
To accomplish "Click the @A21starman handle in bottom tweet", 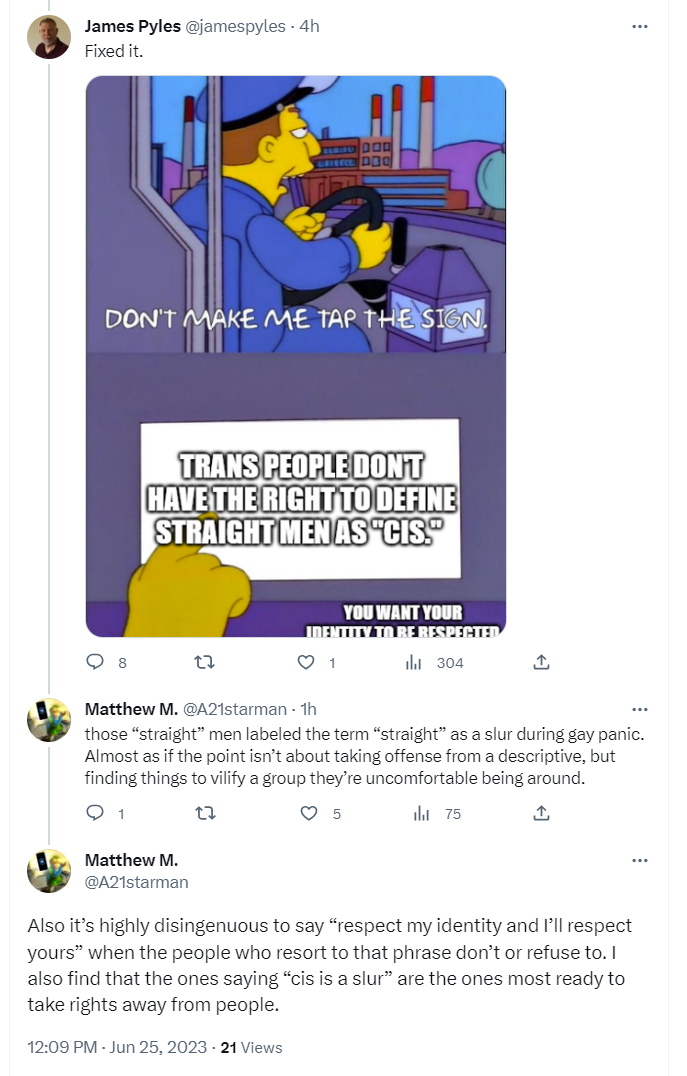I will pyautogui.click(x=137, y=882).
